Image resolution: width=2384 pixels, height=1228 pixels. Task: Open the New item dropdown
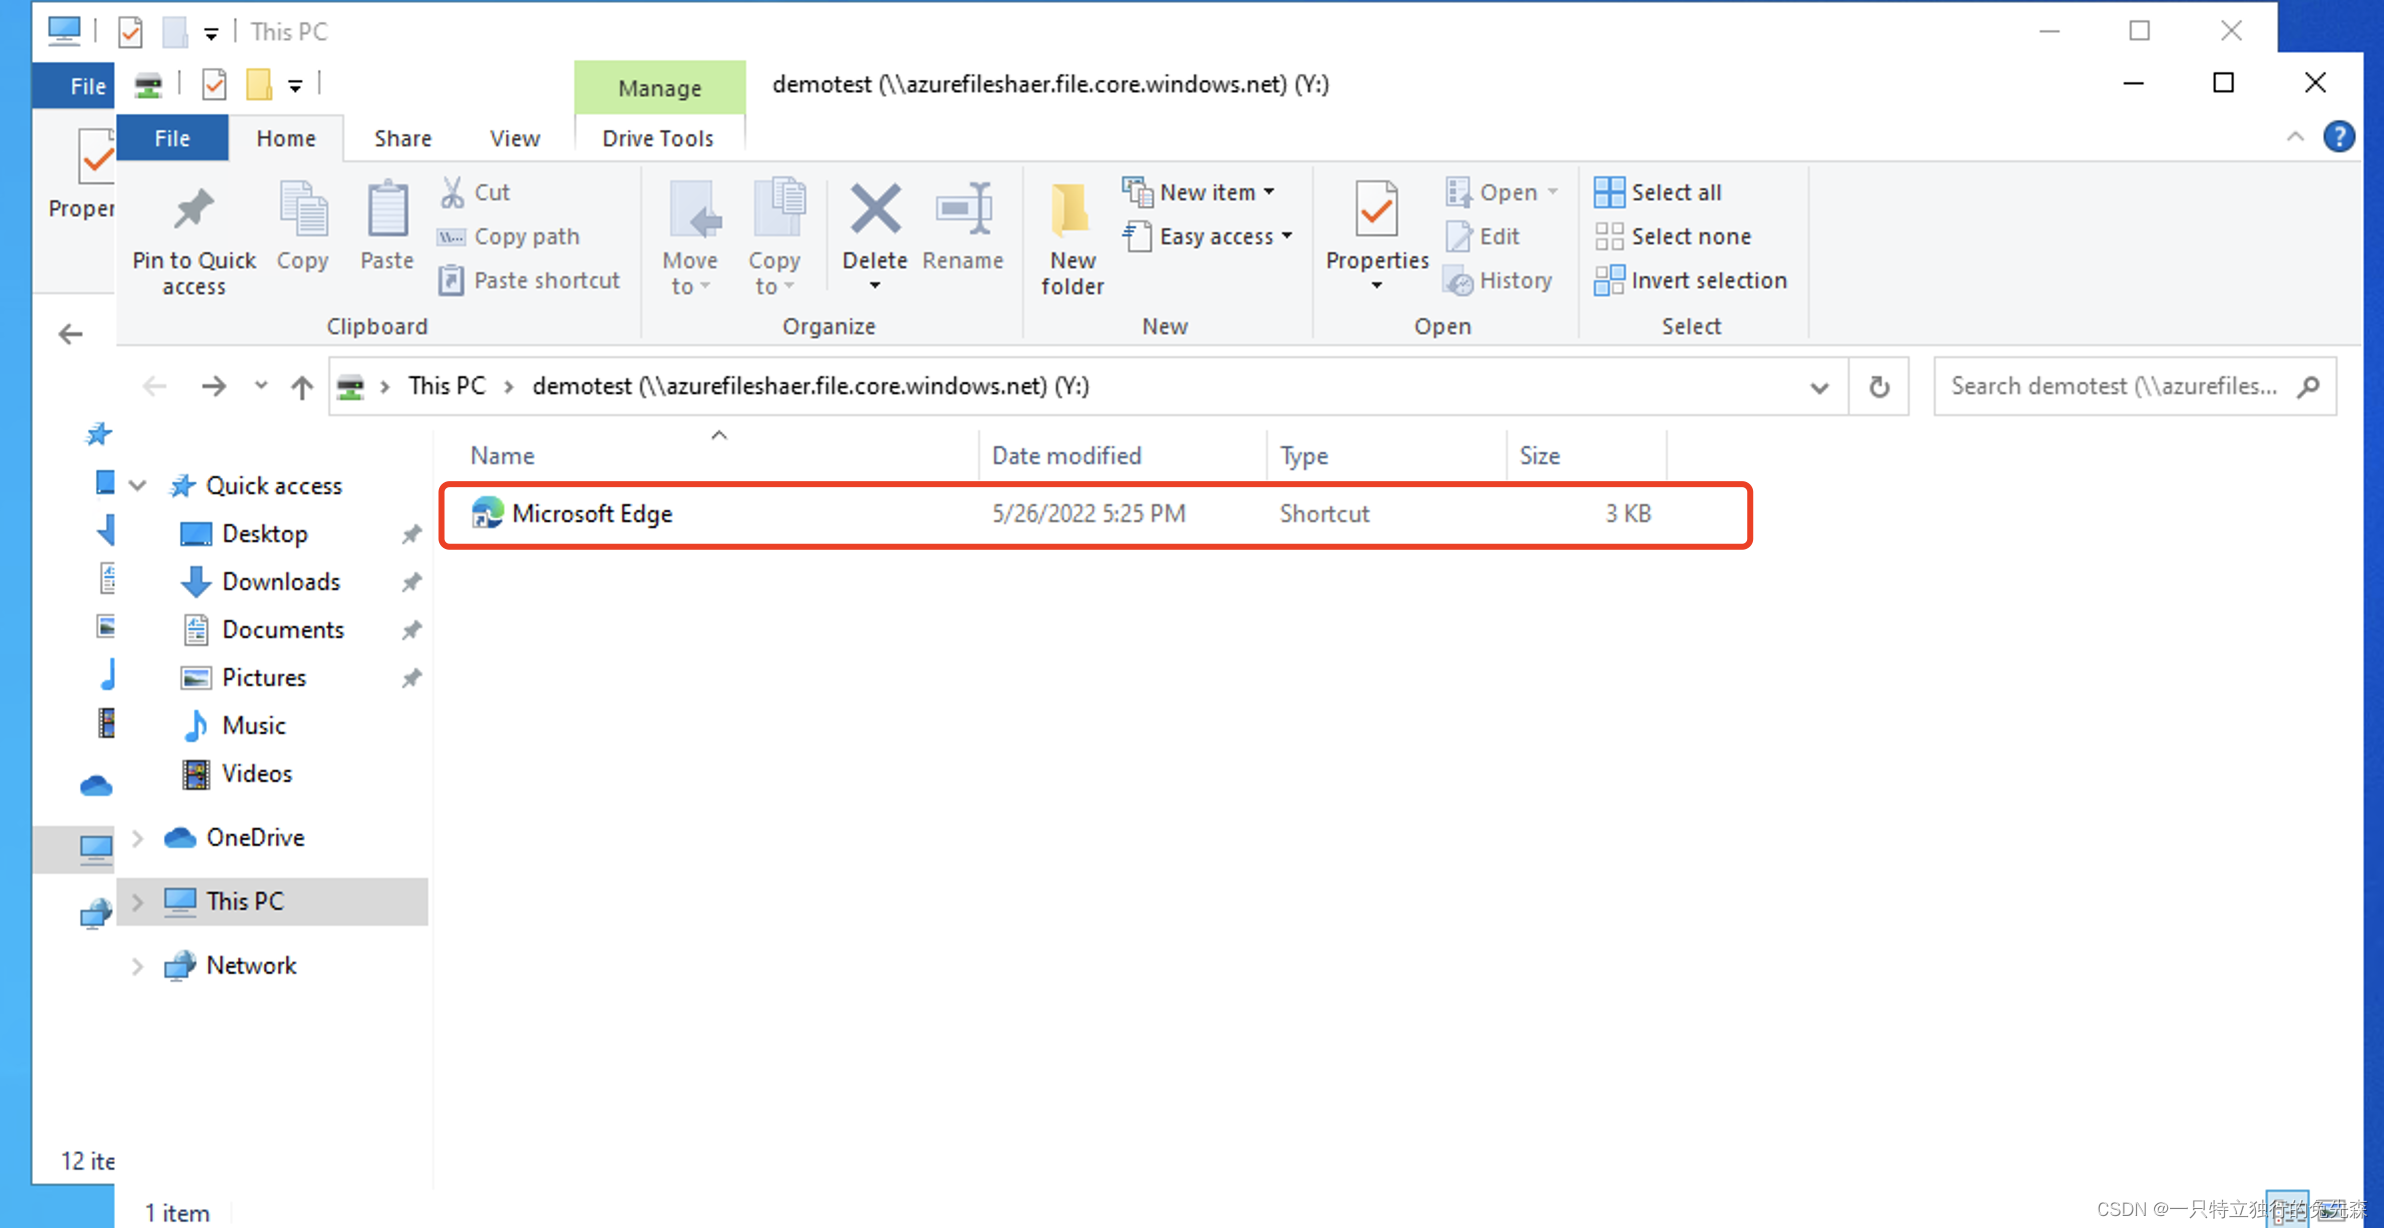pyautogui.click(x=1208, y=192)
